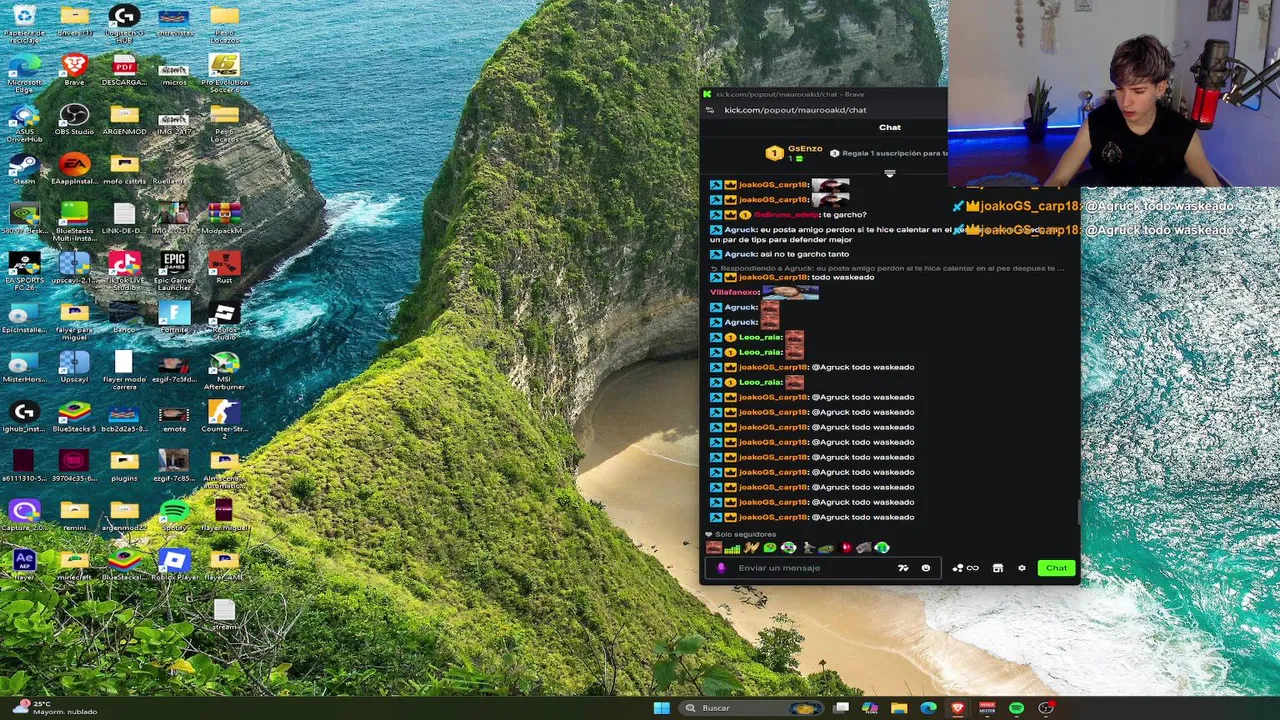Screen dimensions: 1280x720
Task: Click the Regala 1 suscripción banner
Action: pos(888,153)
